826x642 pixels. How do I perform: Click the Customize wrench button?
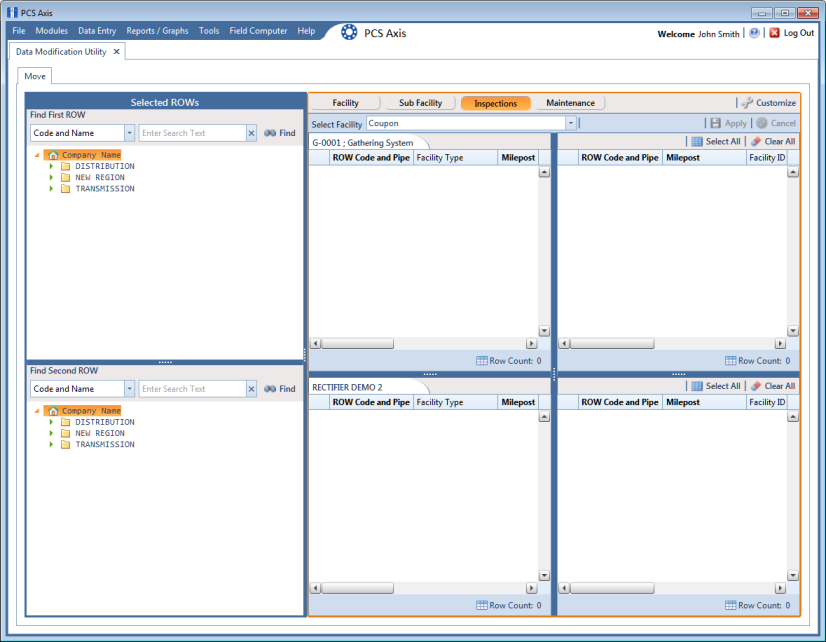769,103
